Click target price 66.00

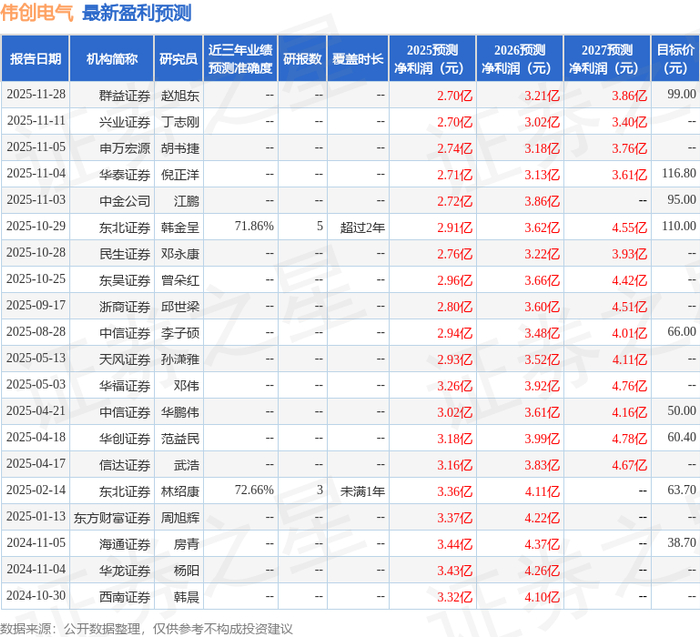point(682,332)
